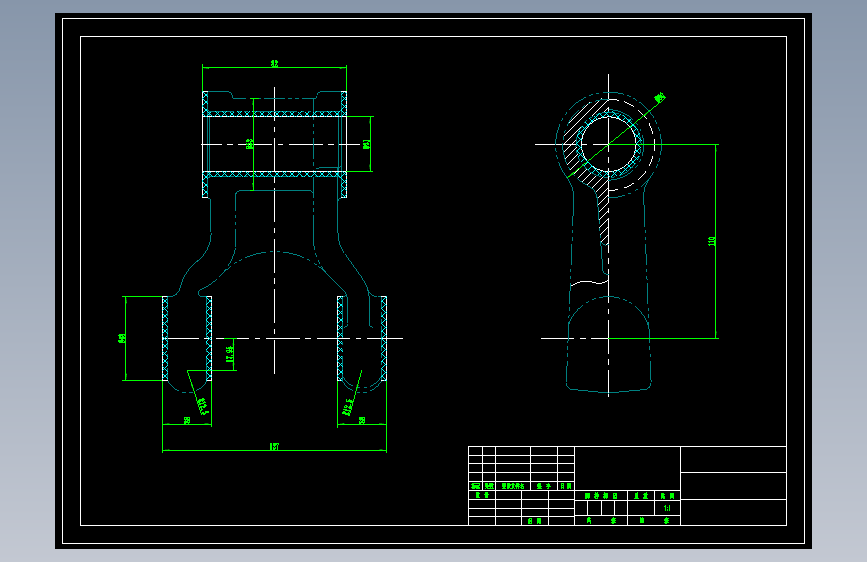This screenshot has height=562, width=867.
Task: Pick the 157 overall width dimension text
Action: tap(274, 446)
